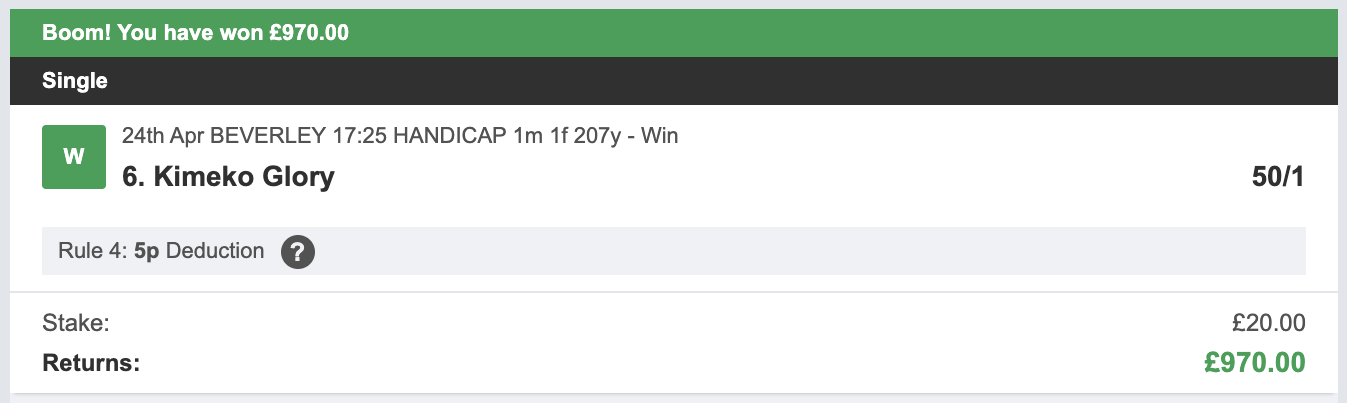
Task: Click the Rule 4 5p Deduction bar
Action: [x=674, y=251]
